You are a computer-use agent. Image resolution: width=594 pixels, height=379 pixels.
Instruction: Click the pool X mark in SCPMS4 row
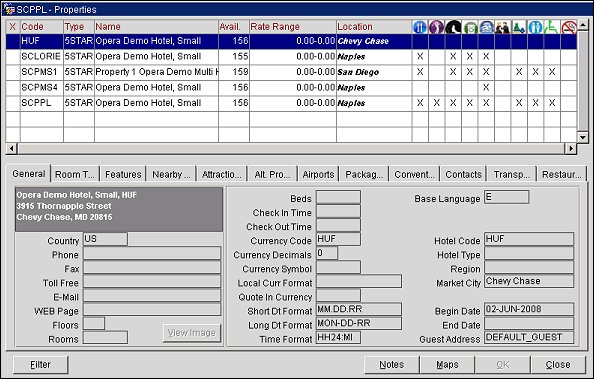click(486, 88)
